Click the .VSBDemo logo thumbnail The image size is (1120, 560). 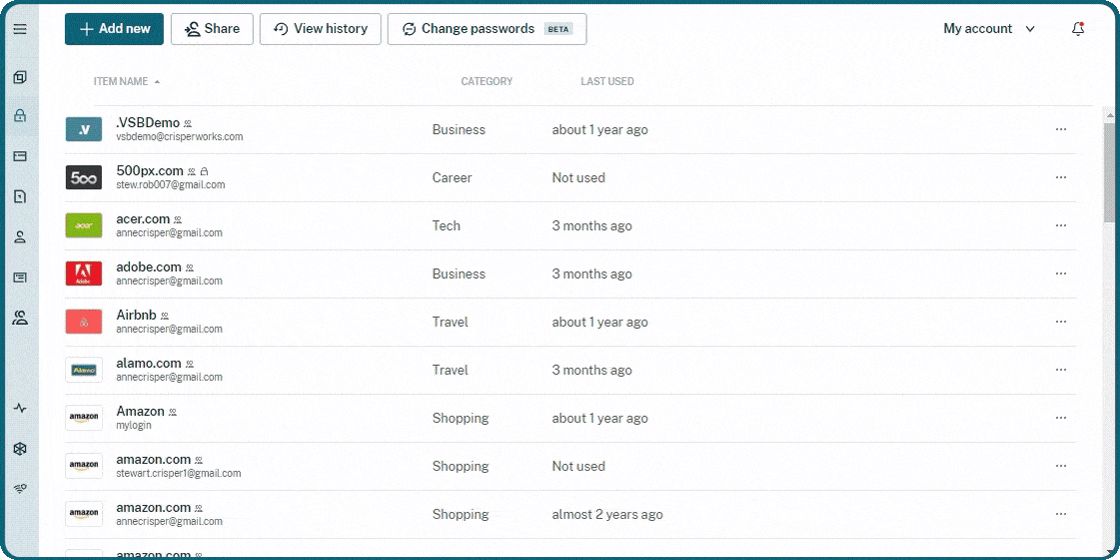(84, 129)
